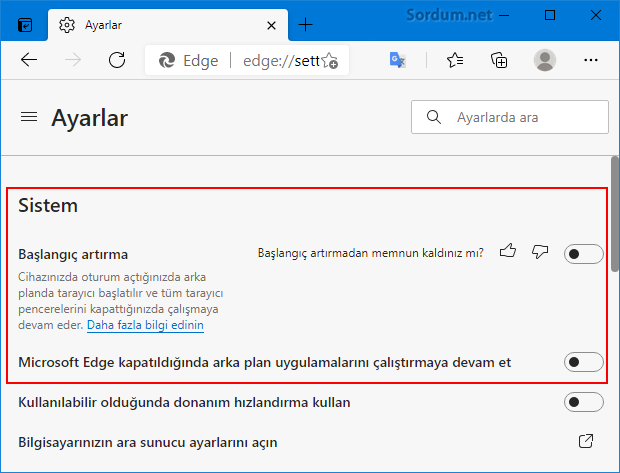Toggle the Başlangıç artırma switch
Screen dimensions: 620x473
pyautogui.click(x=584, y=254)
